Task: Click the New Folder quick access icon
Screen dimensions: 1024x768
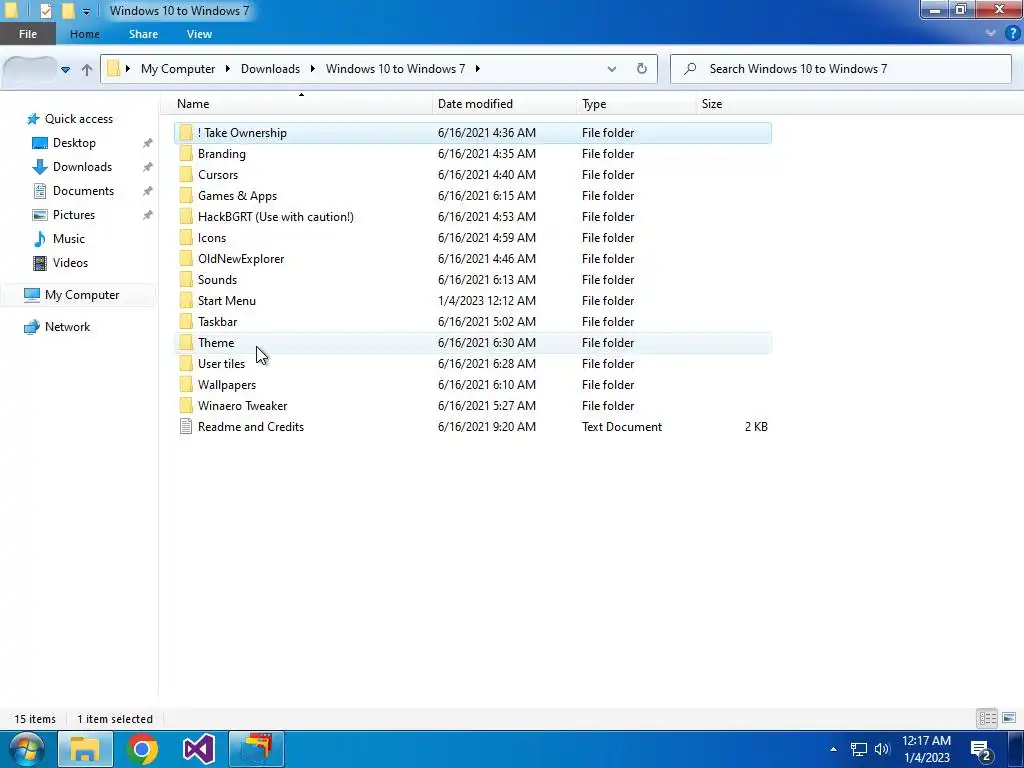Action: (68, 10)
